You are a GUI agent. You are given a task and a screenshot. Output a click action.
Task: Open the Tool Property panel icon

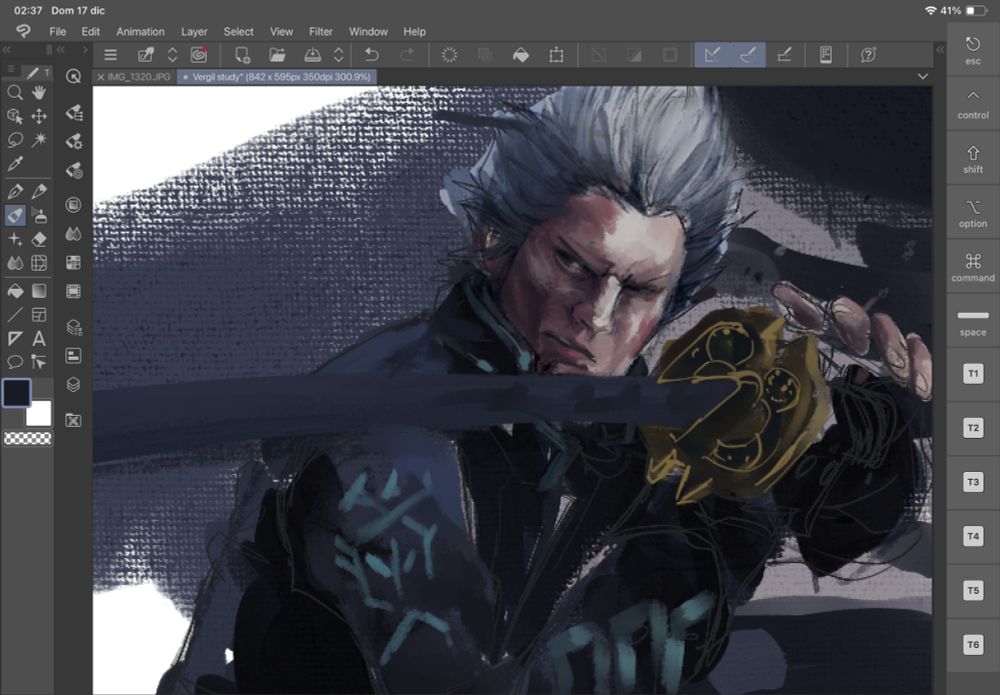pos(73,141)
